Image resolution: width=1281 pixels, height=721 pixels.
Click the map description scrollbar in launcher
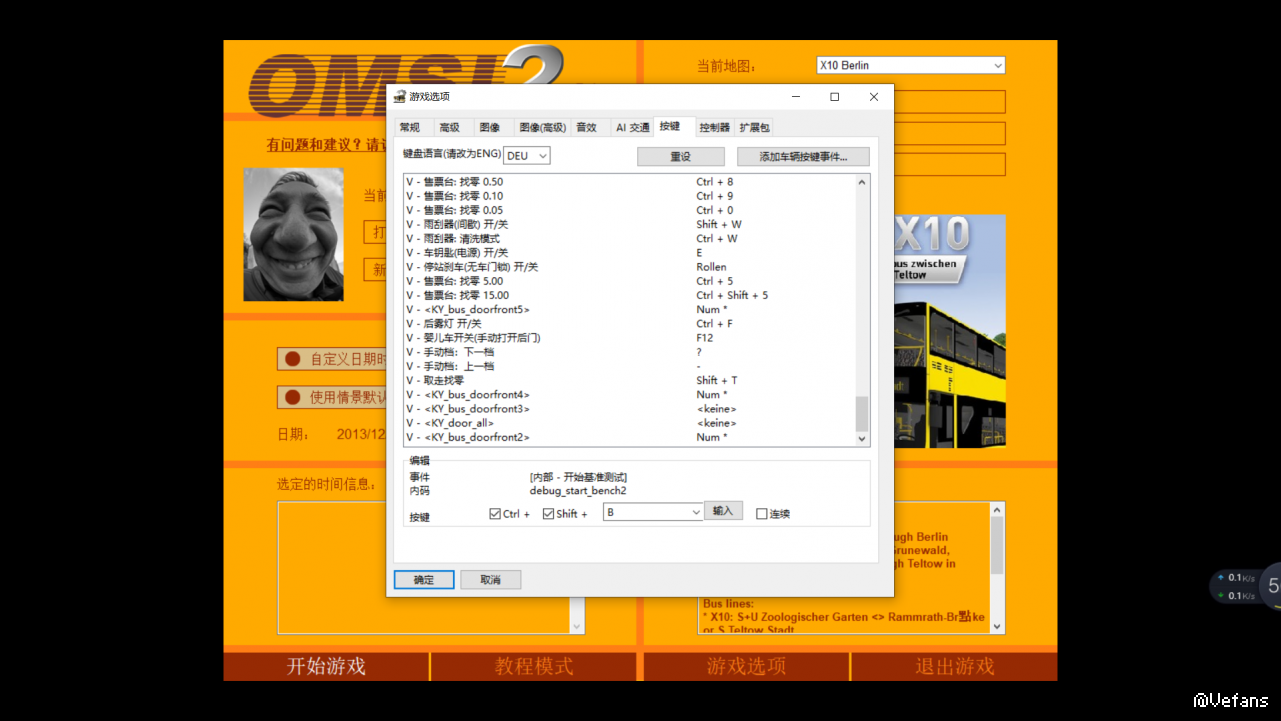point(997,569)
